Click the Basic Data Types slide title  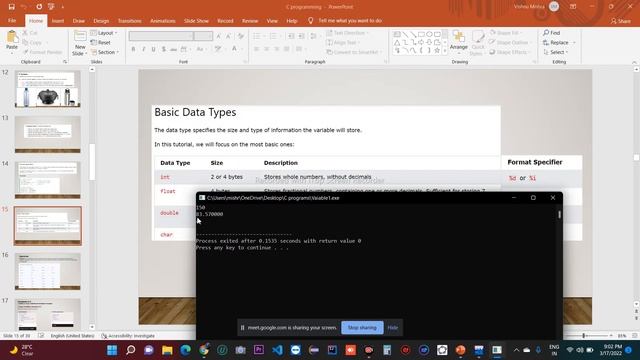pyautogui.click(x=195, y=112)
